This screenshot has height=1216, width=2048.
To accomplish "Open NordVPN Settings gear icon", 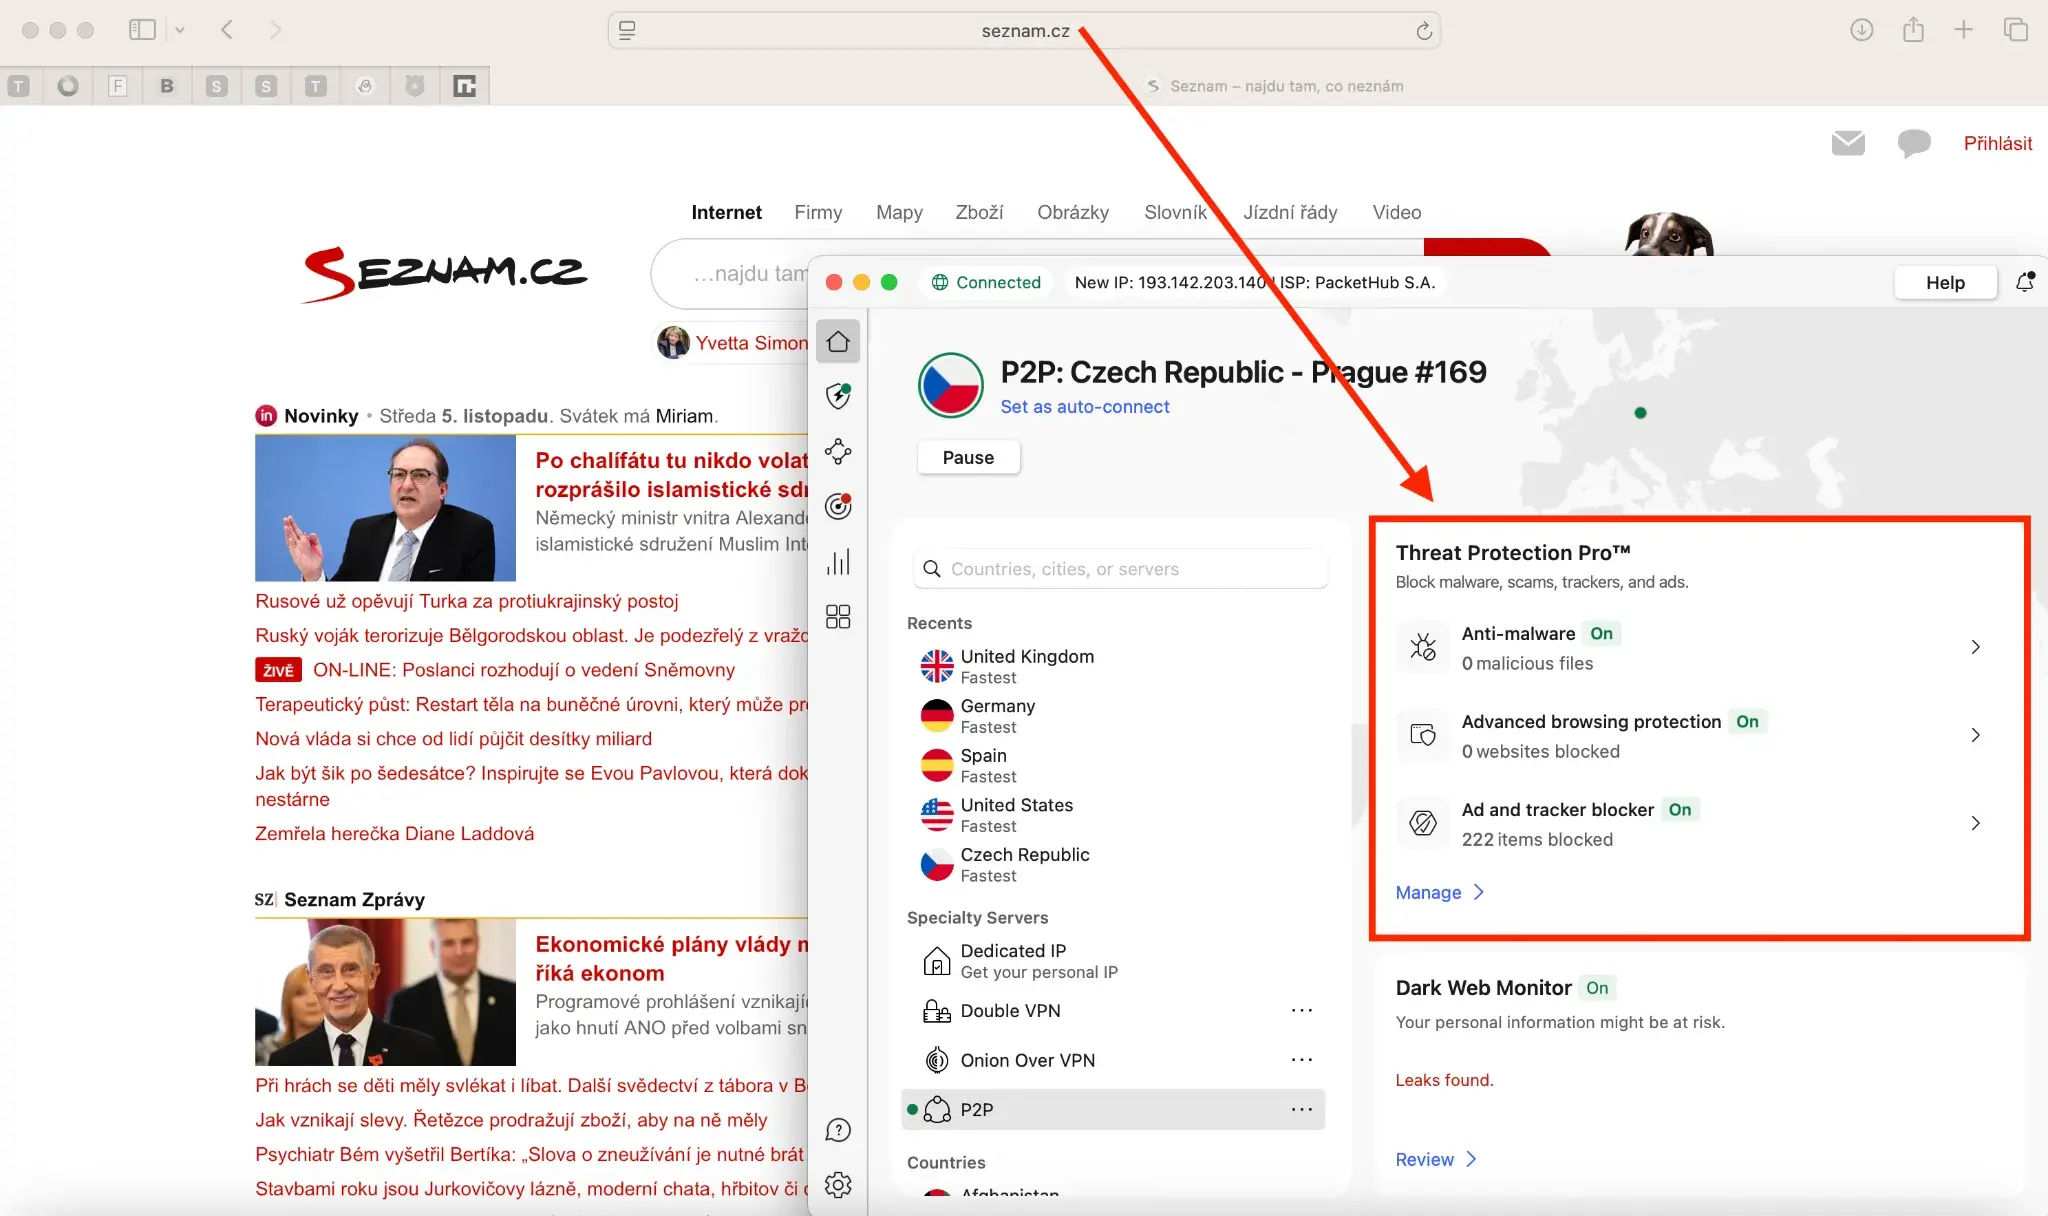I will point(838,1186).
